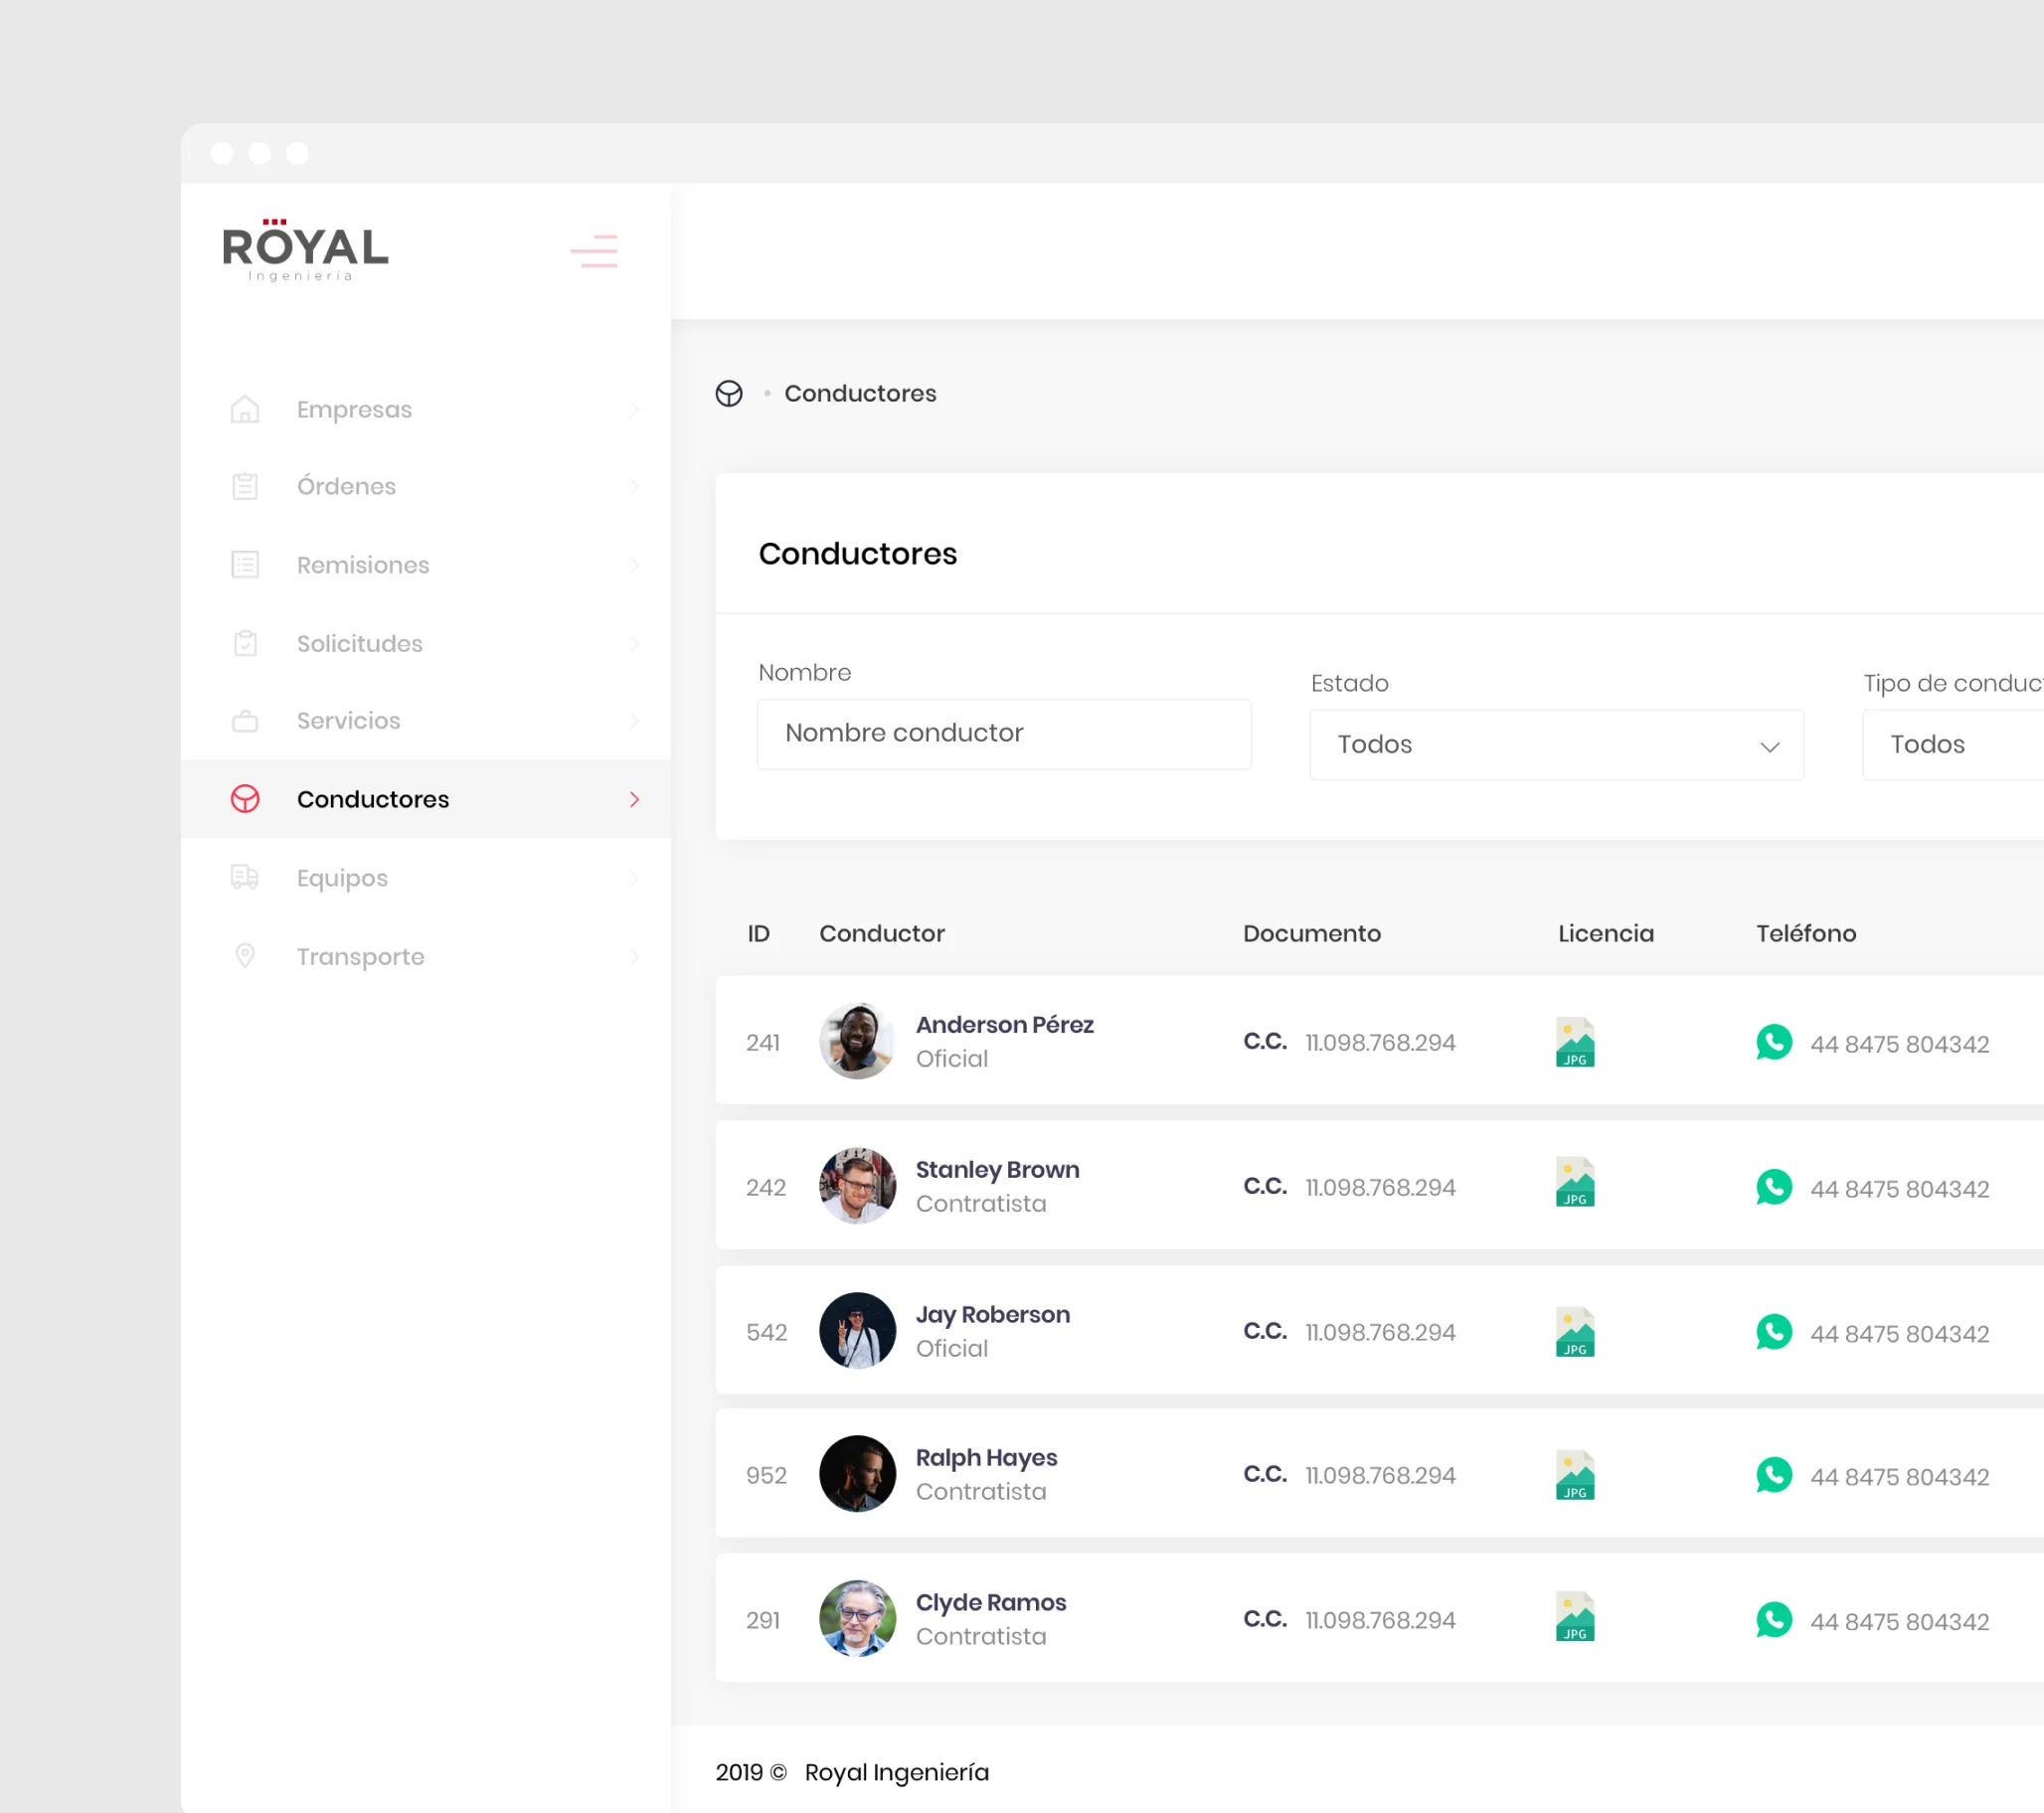Click Royal Ingeniería footer text
2044x1813 pixels.
point(896,1773)
